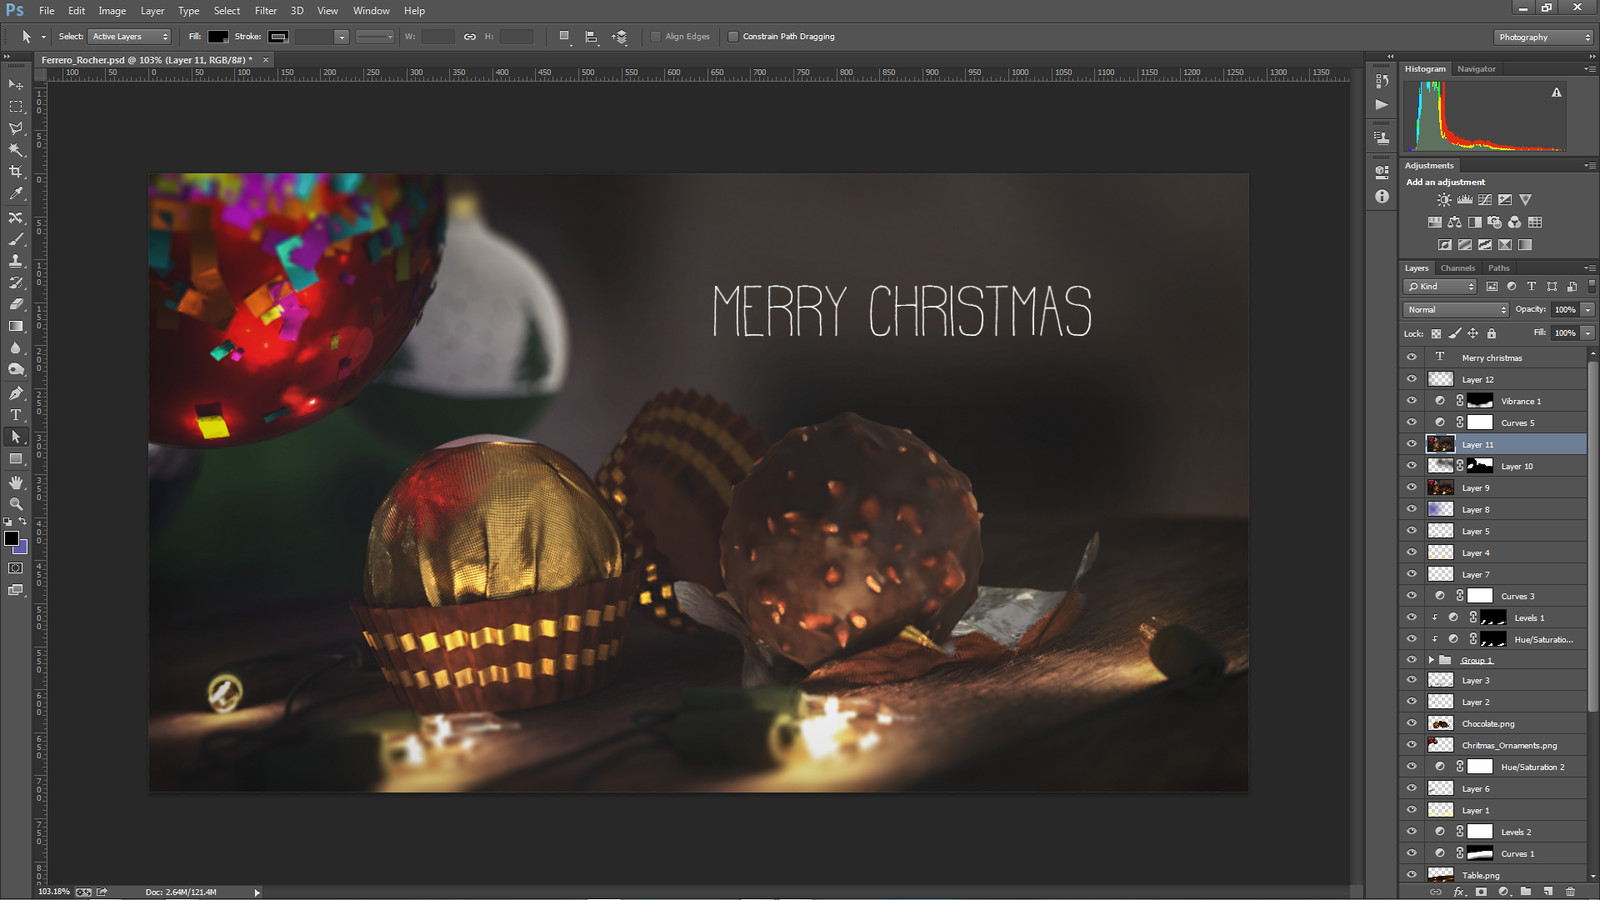Create a new layer group
The image size is (1600, 900).
click(1526, 891)
